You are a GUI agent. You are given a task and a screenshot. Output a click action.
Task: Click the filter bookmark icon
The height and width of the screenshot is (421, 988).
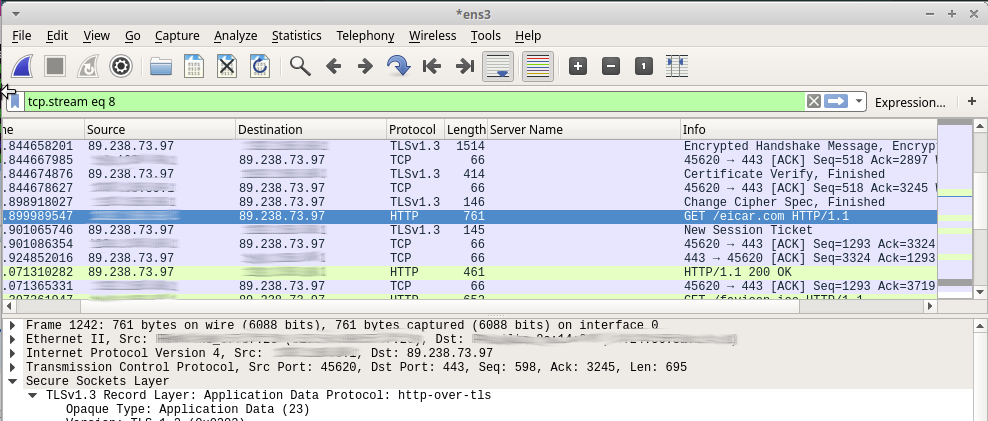coord(14,101)
